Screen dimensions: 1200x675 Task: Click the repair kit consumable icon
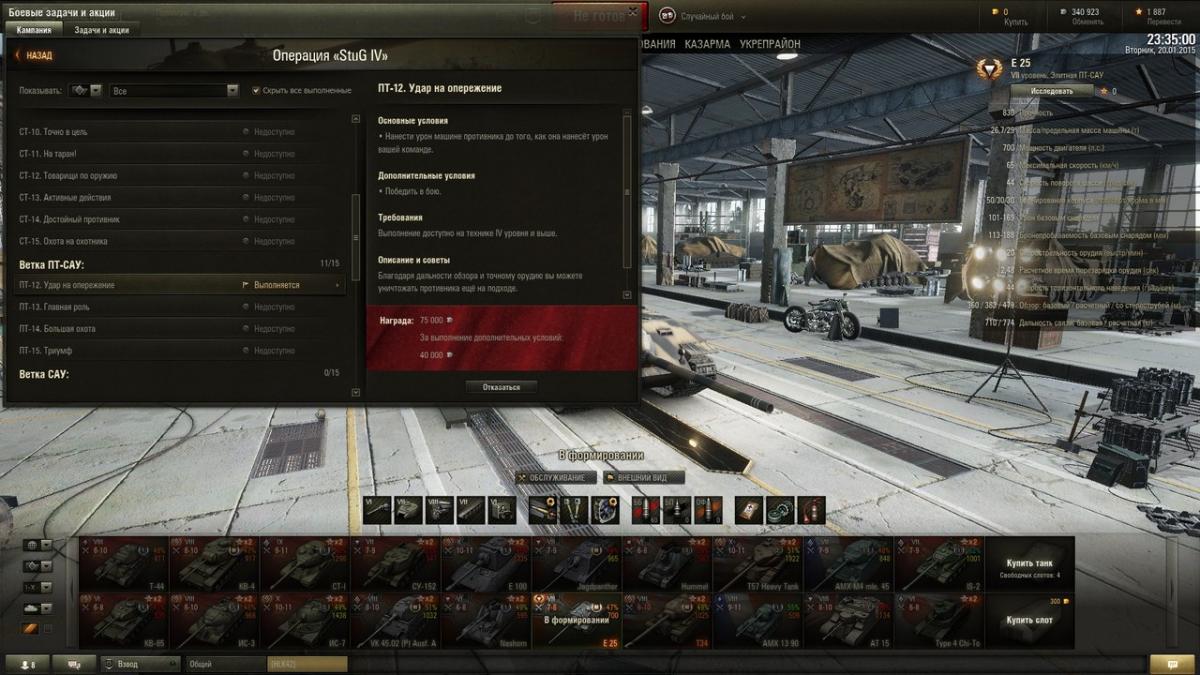pyautogui.click(x=780, y=509)
